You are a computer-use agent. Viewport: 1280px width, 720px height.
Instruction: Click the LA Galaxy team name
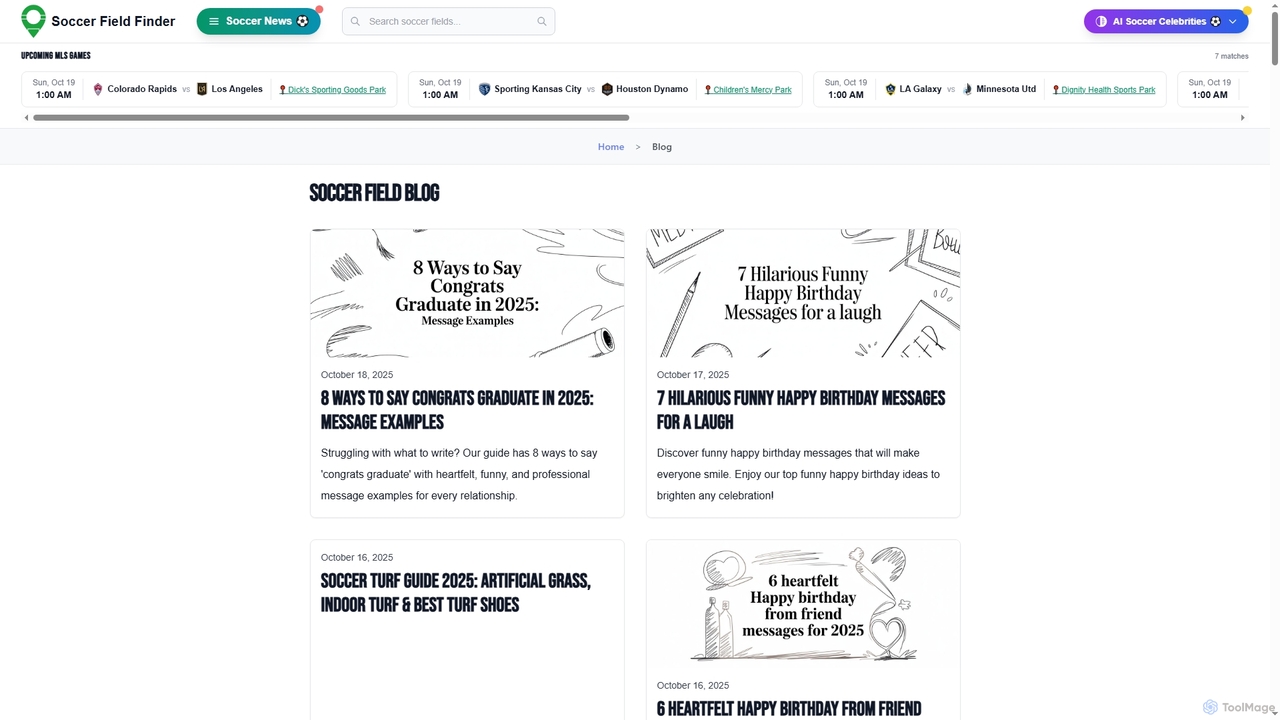(x=920, y=89)
